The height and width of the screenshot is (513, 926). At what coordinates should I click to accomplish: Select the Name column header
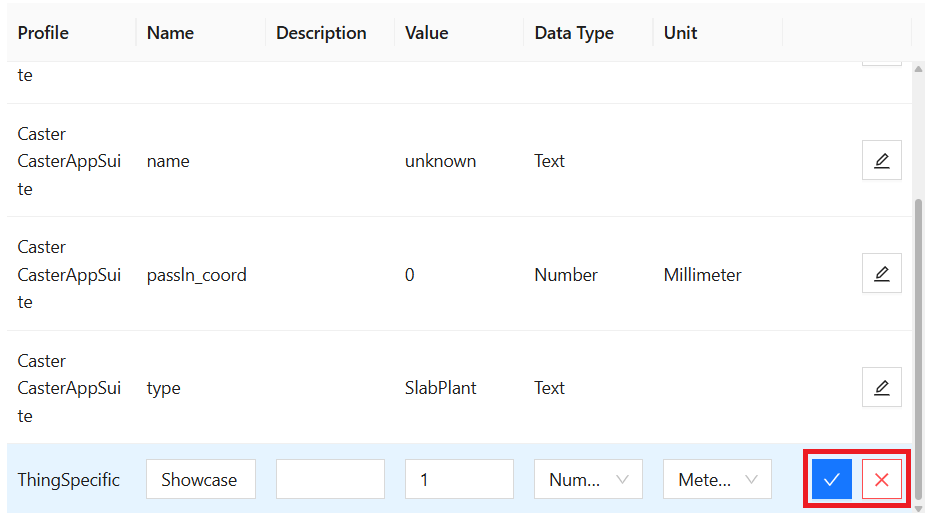pyautogui.click(x=170, y=33)
